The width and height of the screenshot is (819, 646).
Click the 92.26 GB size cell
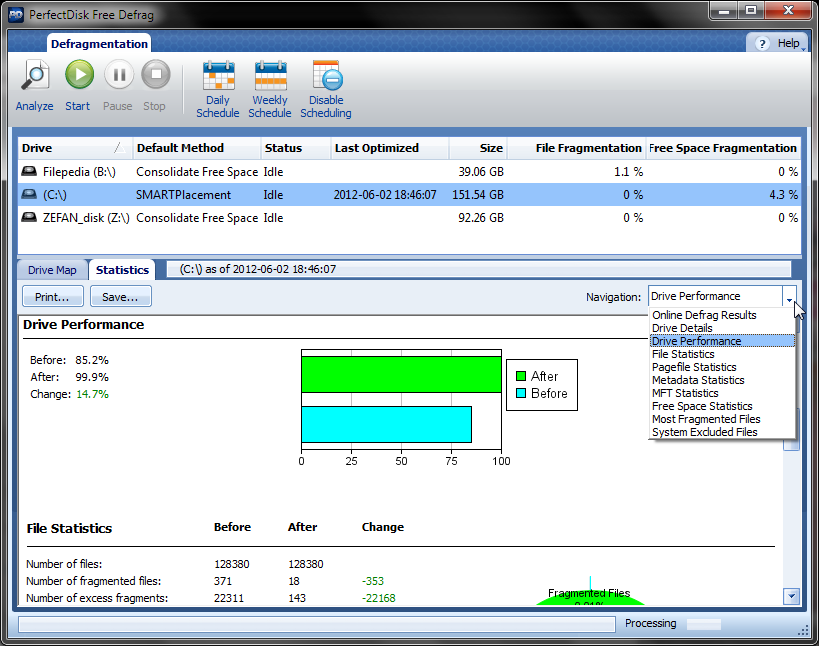(x=481, y=218)
